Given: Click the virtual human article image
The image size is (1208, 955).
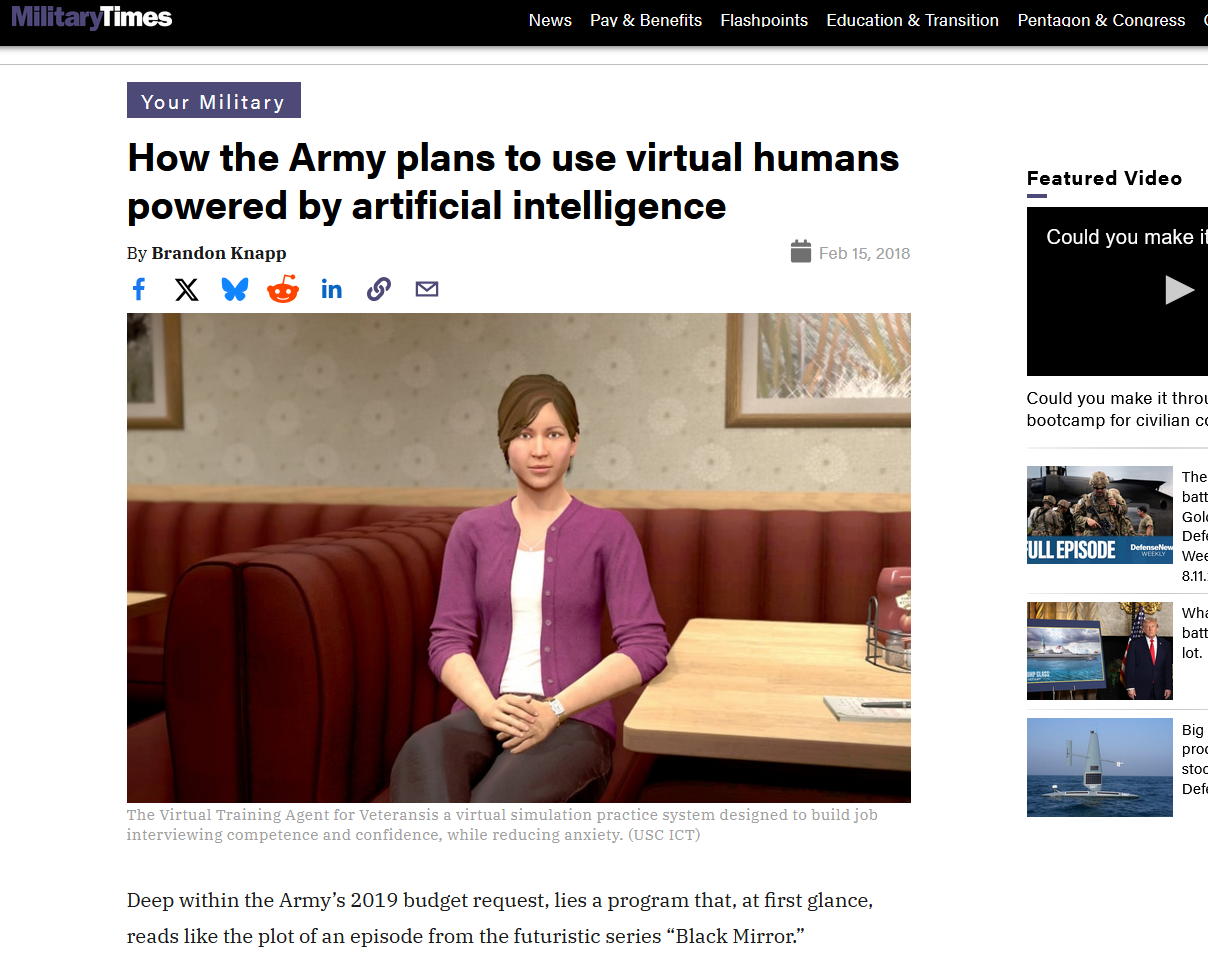Looking at the screenshot, I should coord(518,557).
